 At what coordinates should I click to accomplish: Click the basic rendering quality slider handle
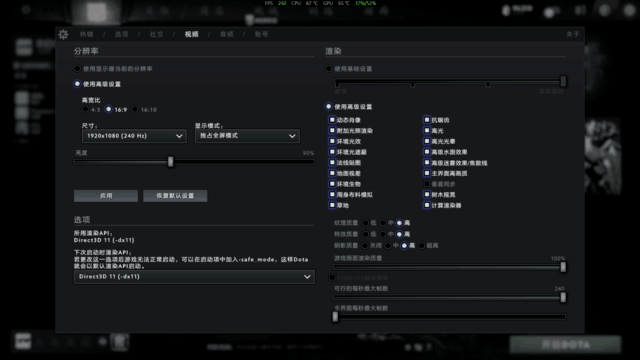pos(563,81)
